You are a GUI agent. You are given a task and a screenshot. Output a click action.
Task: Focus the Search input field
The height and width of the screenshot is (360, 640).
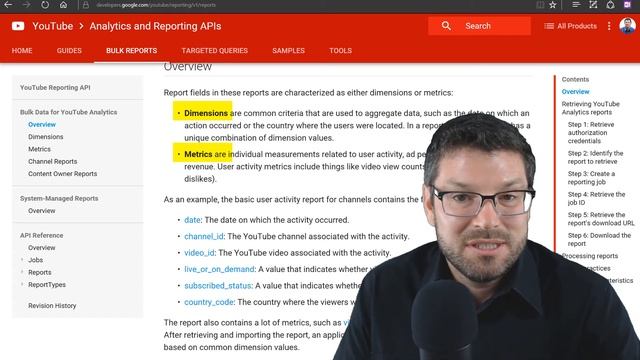[480, 26]
